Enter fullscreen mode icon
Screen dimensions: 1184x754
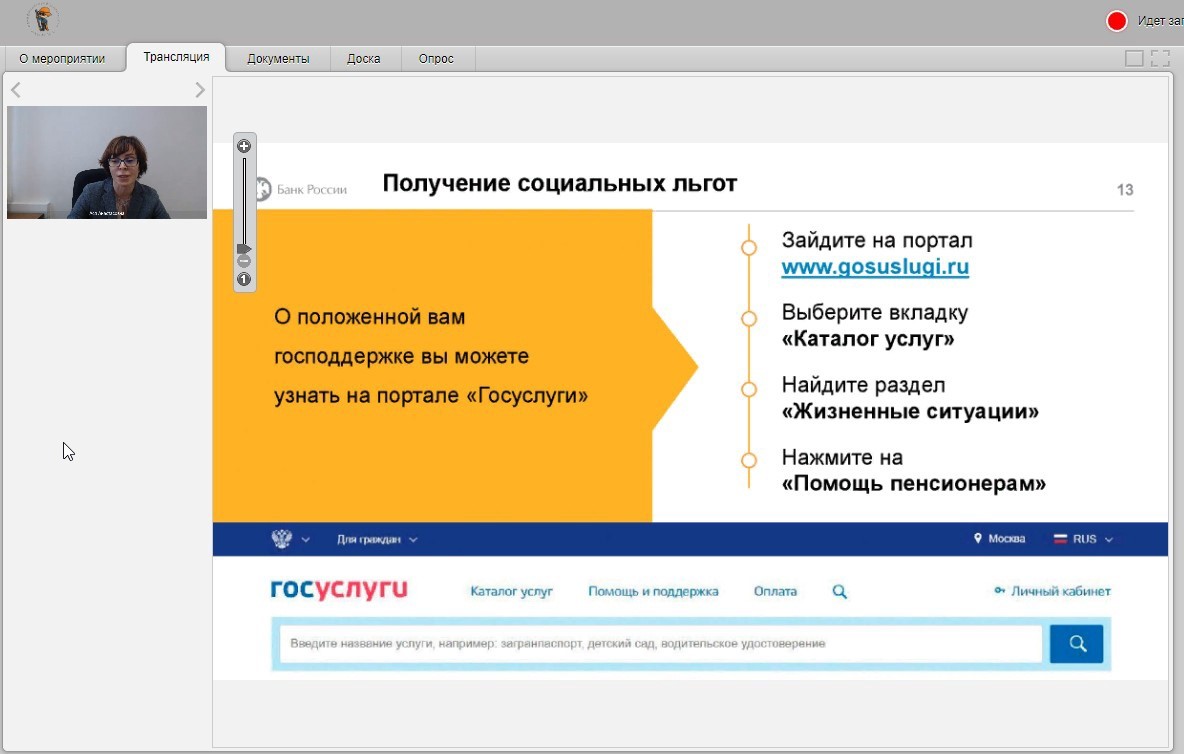click(1161, 58)
